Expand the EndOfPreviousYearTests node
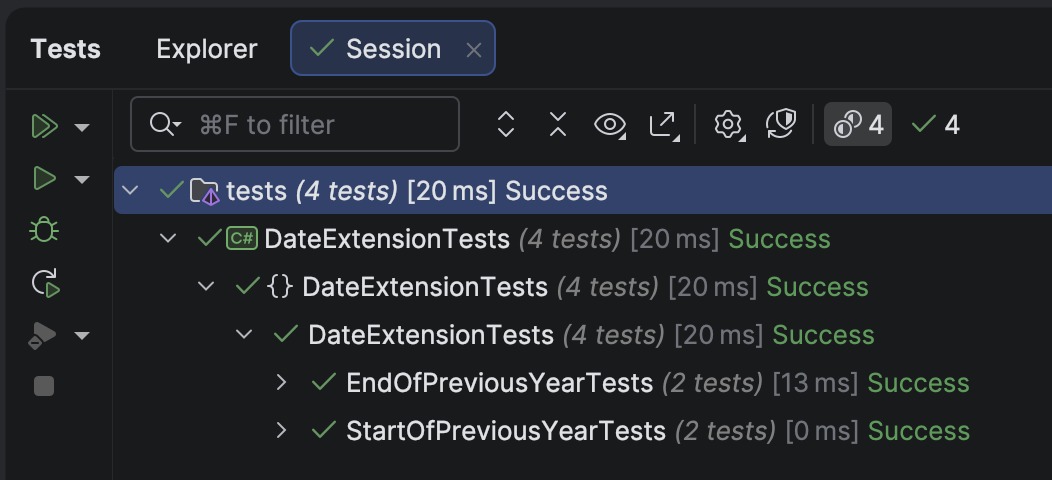Viewport: 1052px width, 480px height. point(282,382)
